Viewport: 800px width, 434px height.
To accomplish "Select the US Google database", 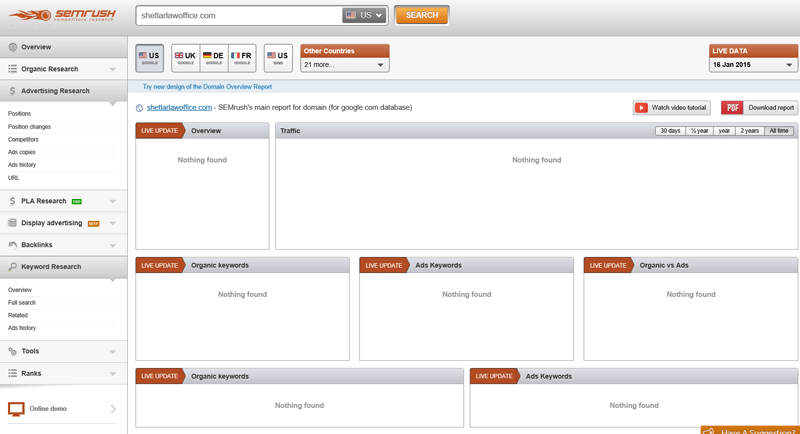I will (149, 58).
